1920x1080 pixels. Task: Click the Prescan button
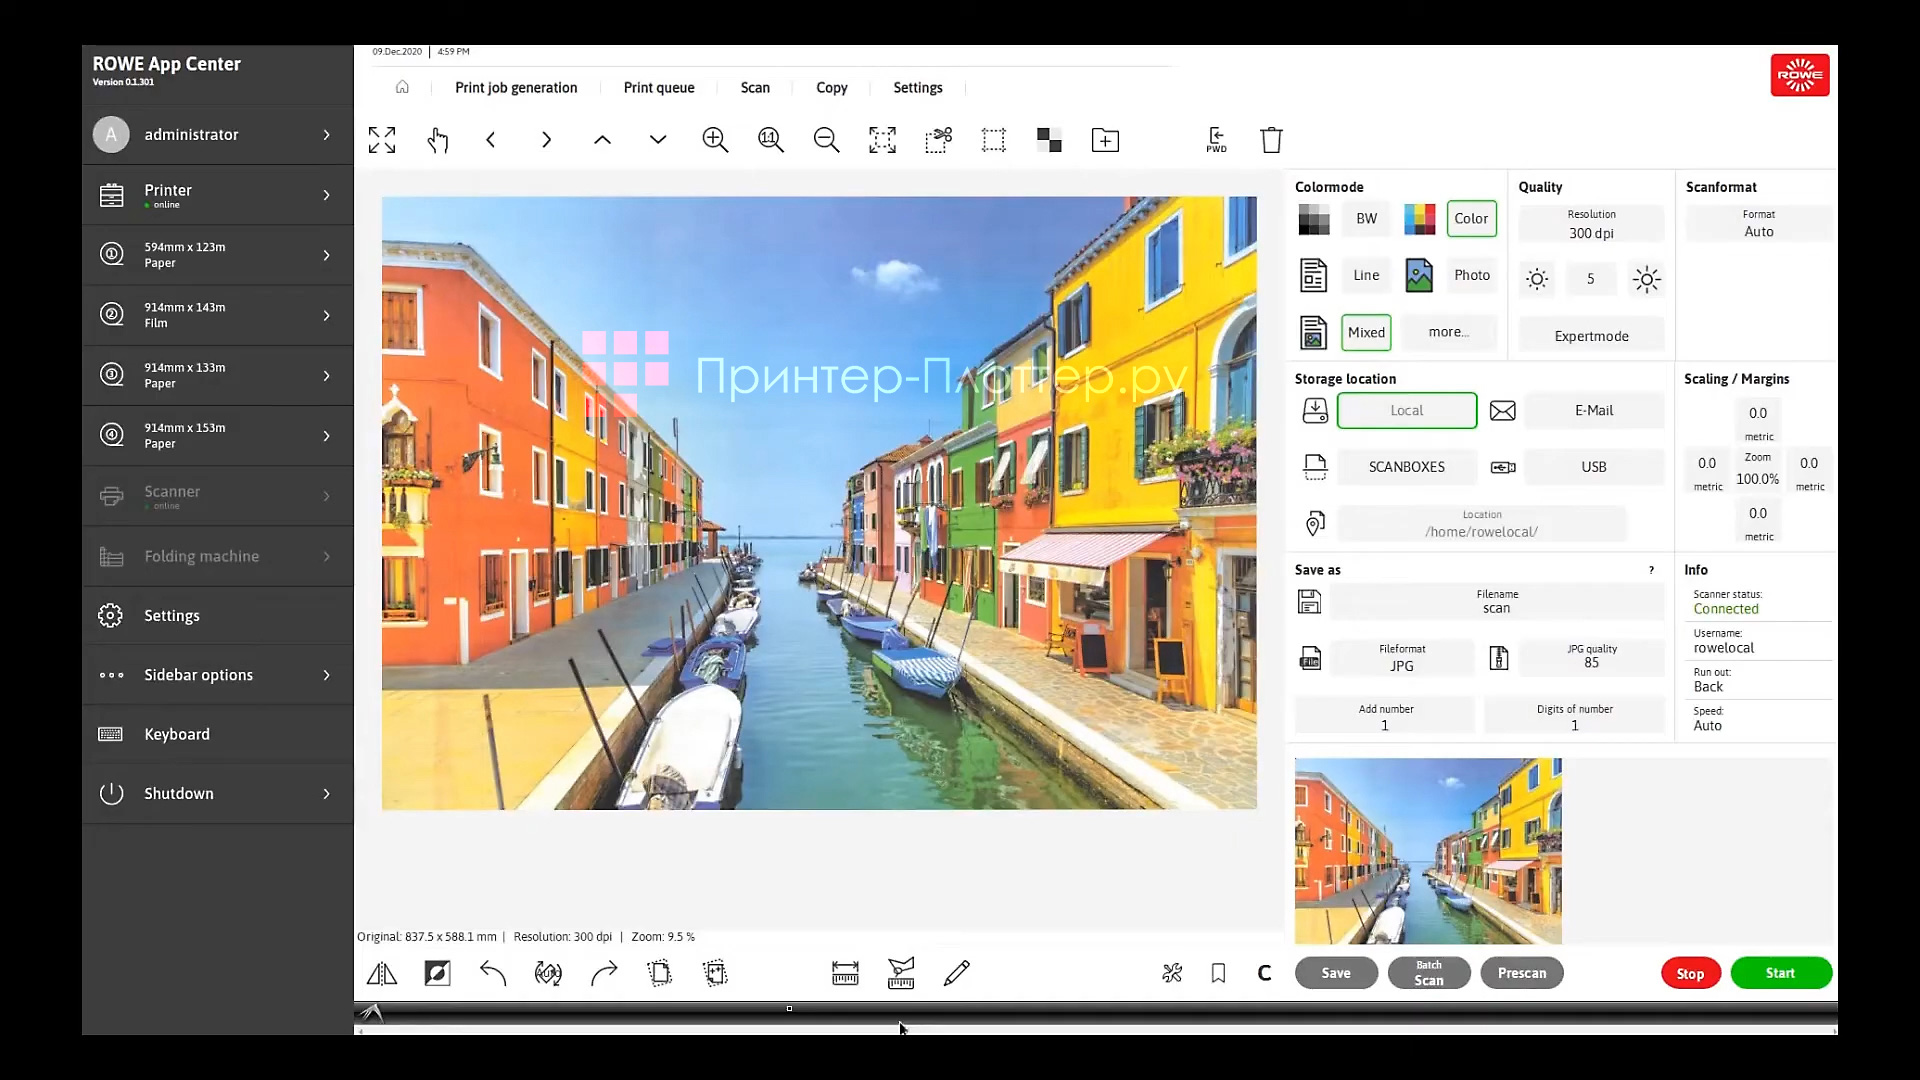(x=1521, y=972)
